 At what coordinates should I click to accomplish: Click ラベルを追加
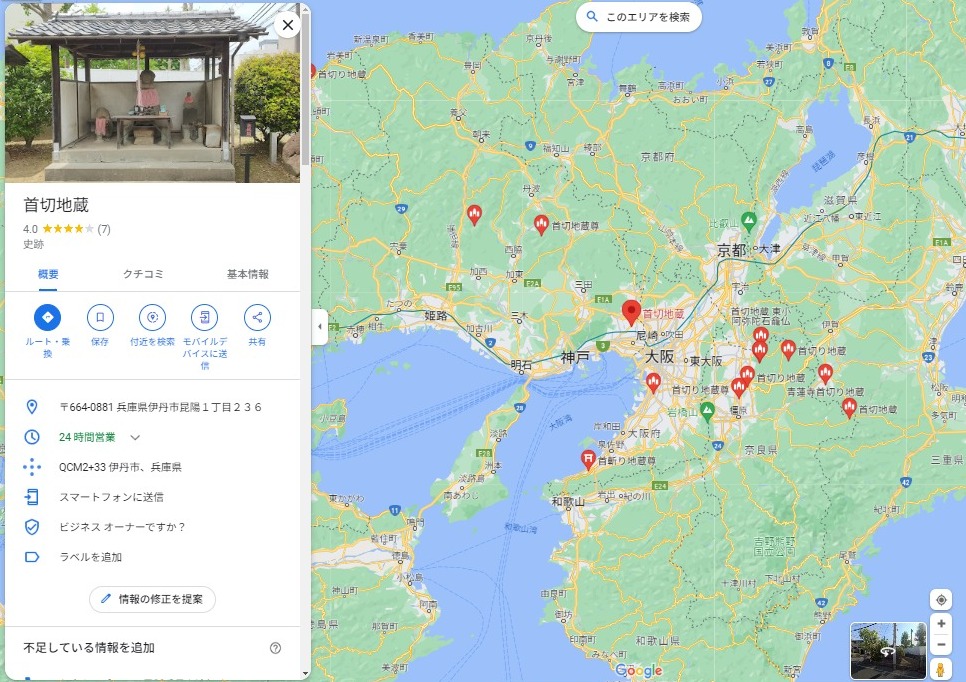[x=91, y=557]
